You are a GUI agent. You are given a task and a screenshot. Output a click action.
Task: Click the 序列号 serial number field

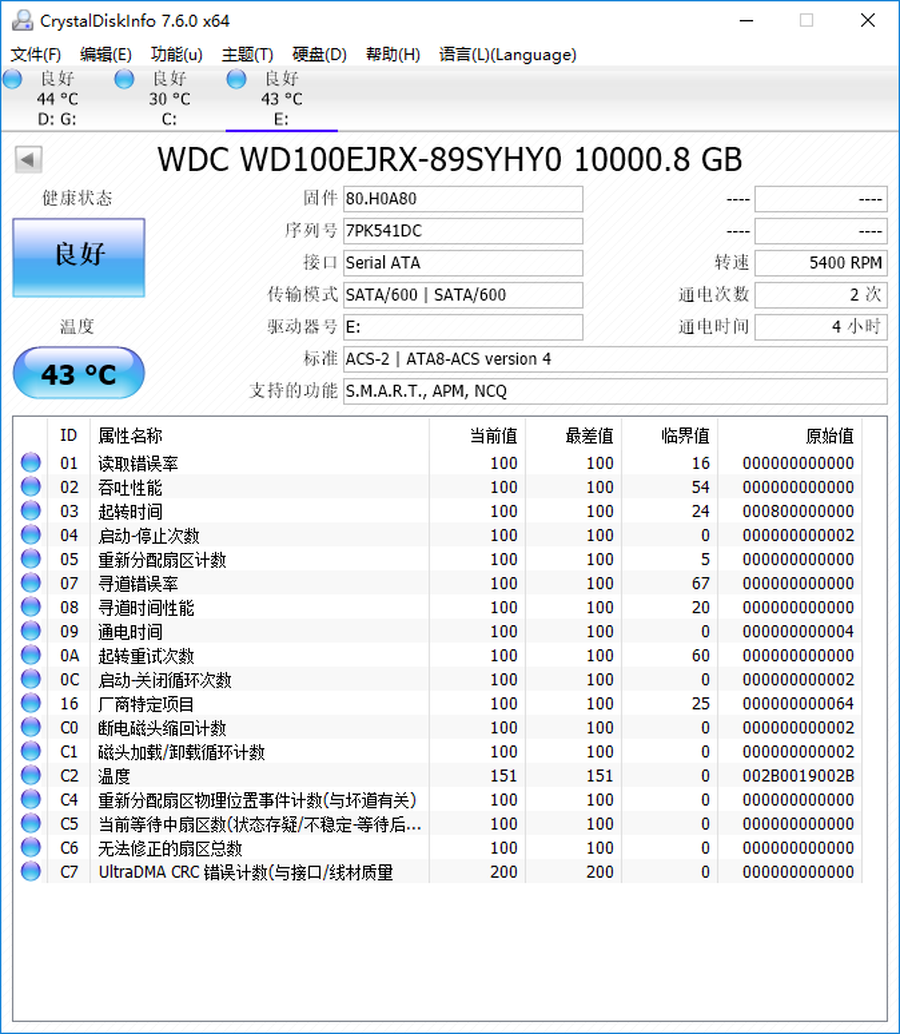tap(462, 231)
